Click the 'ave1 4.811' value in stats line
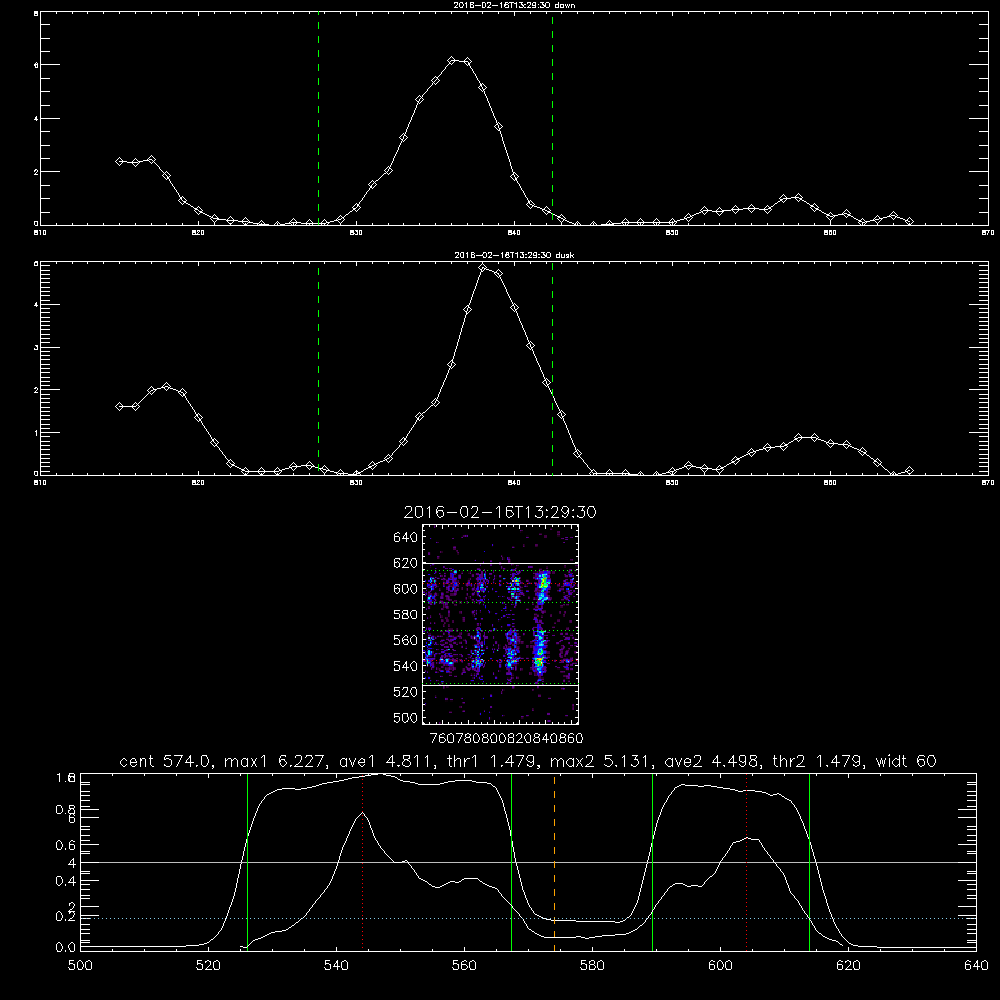The height and width of the screenshot is (1000, 1000). click(x=384, y=761)
